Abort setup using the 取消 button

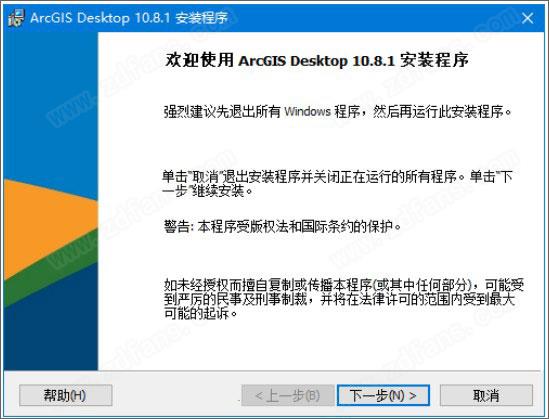pyautogui.click(x=486, y=396)
